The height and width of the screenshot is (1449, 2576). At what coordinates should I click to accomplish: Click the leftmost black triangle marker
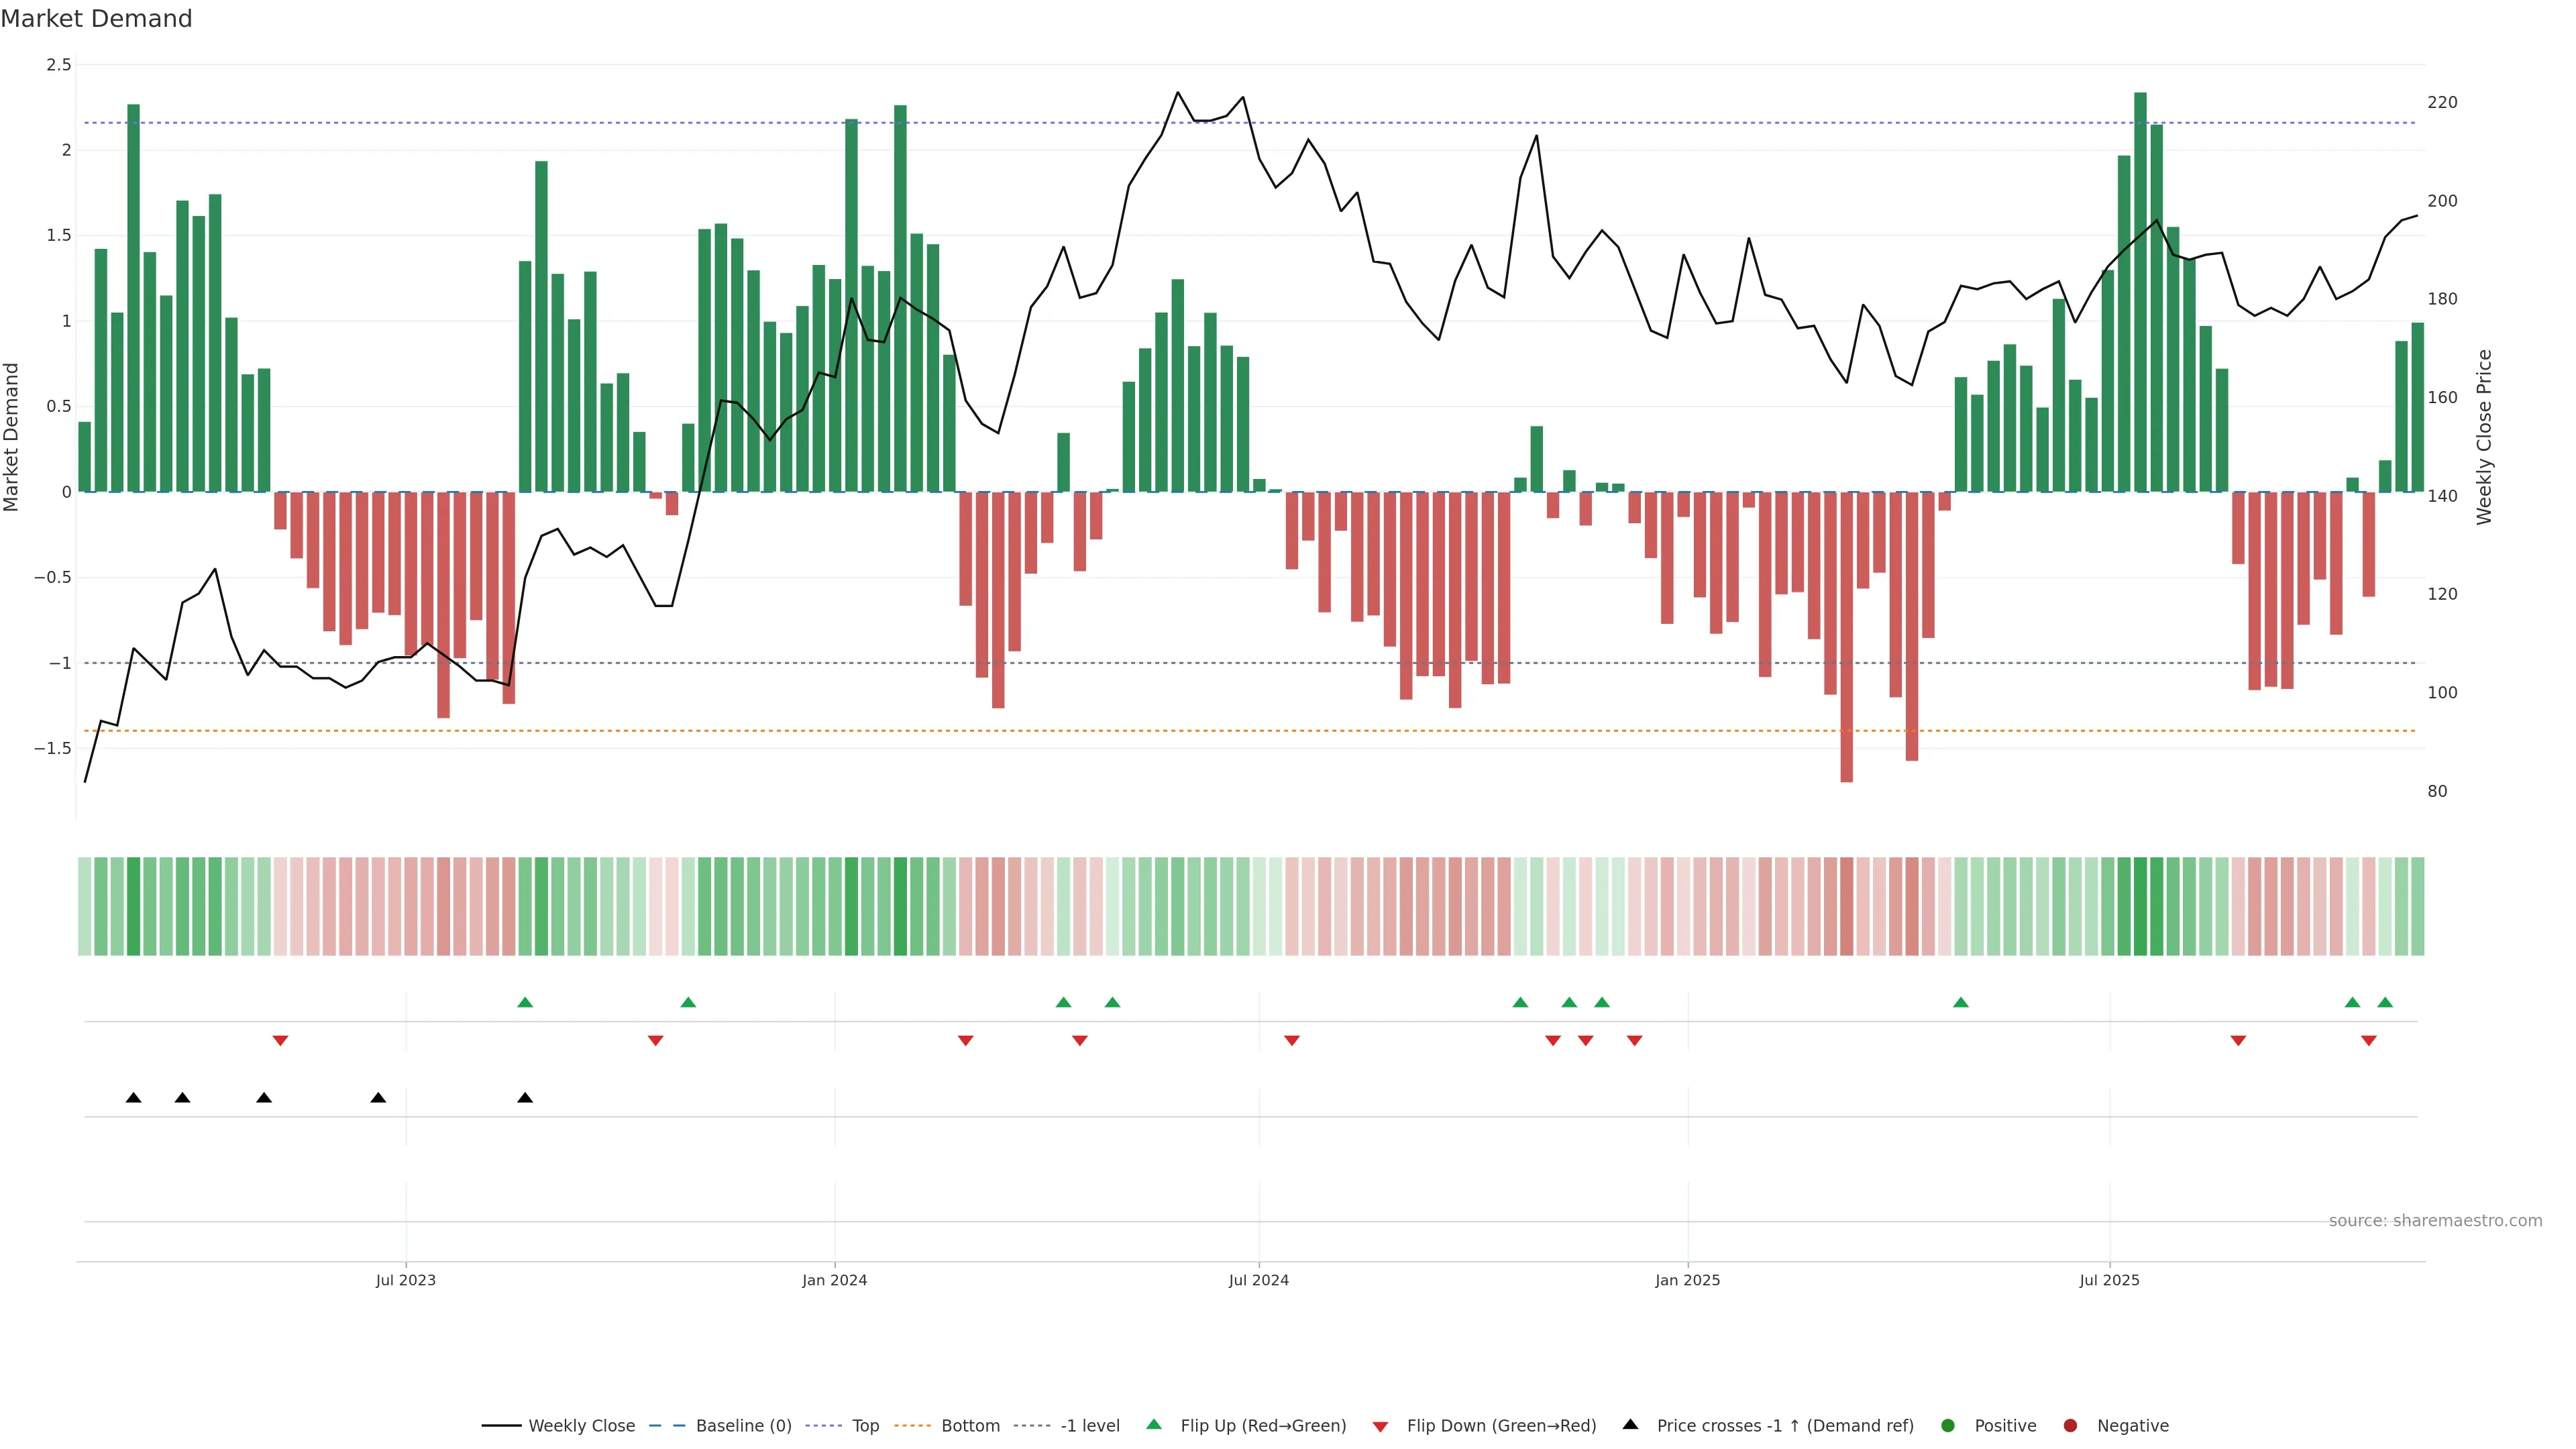click(x=134, y=1098)
